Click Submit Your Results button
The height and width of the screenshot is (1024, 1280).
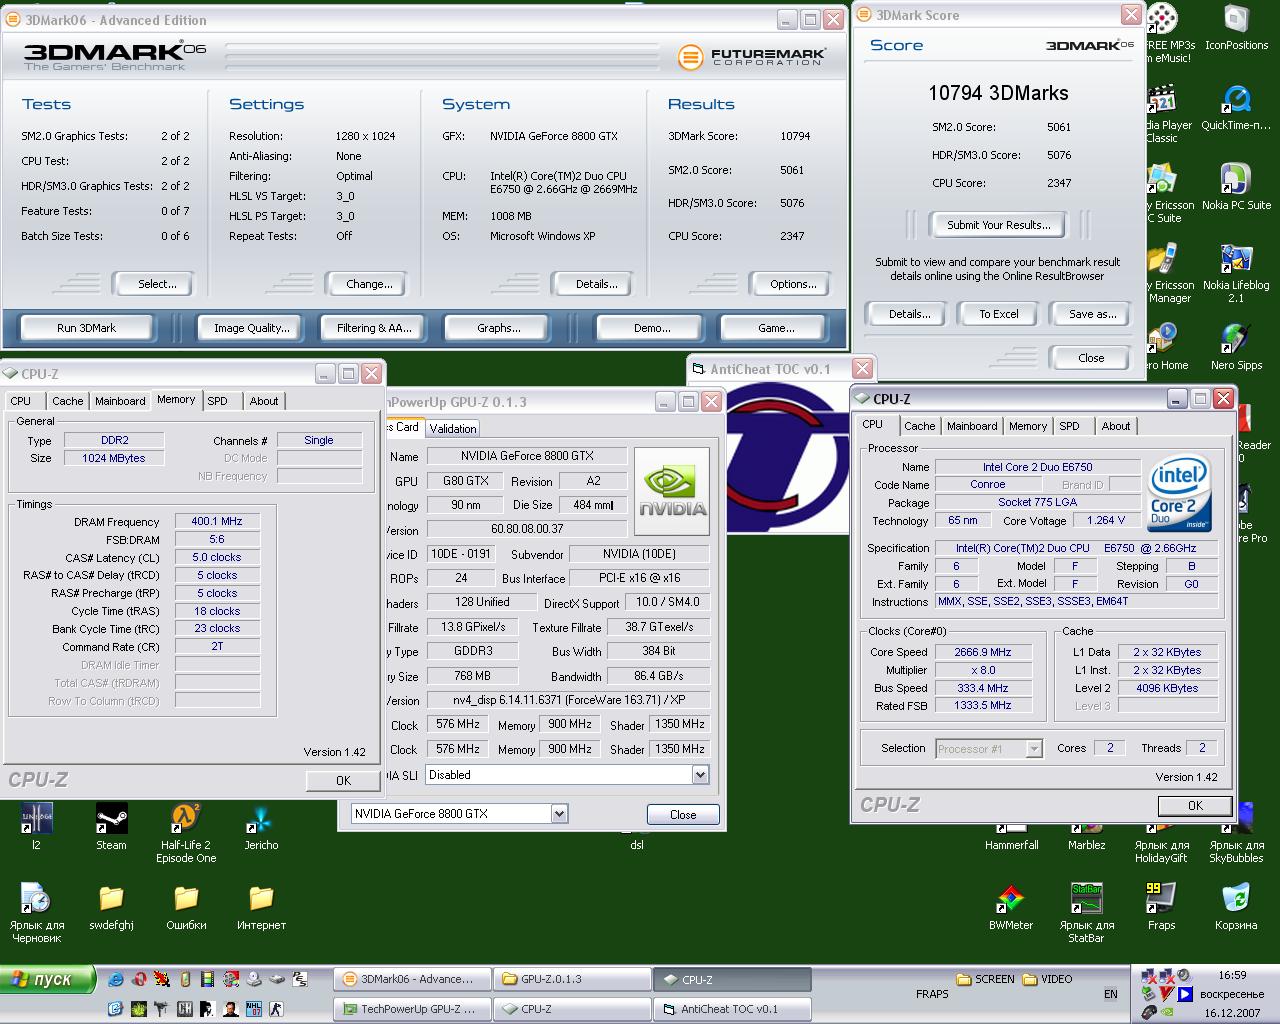click(x=999, y=225)
